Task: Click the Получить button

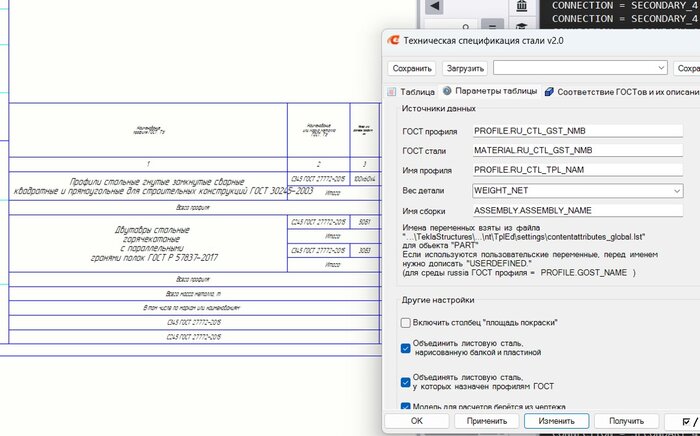Action: pos(626,421)
